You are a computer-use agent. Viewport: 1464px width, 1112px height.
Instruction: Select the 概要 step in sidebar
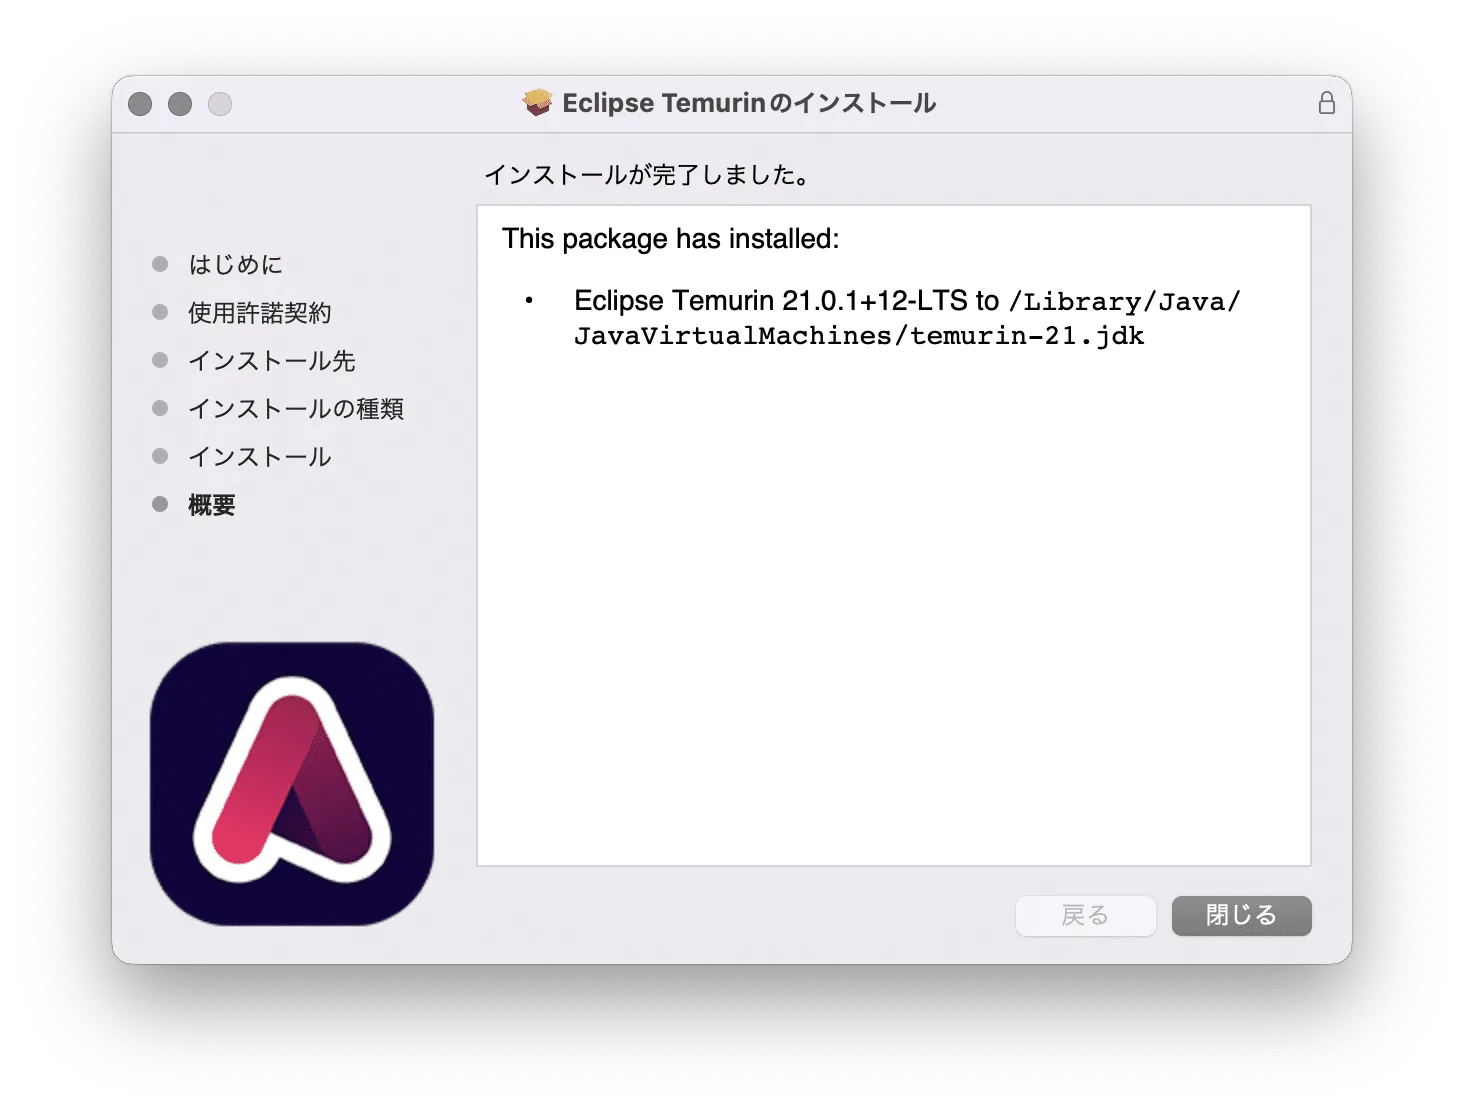click(212, 504)
